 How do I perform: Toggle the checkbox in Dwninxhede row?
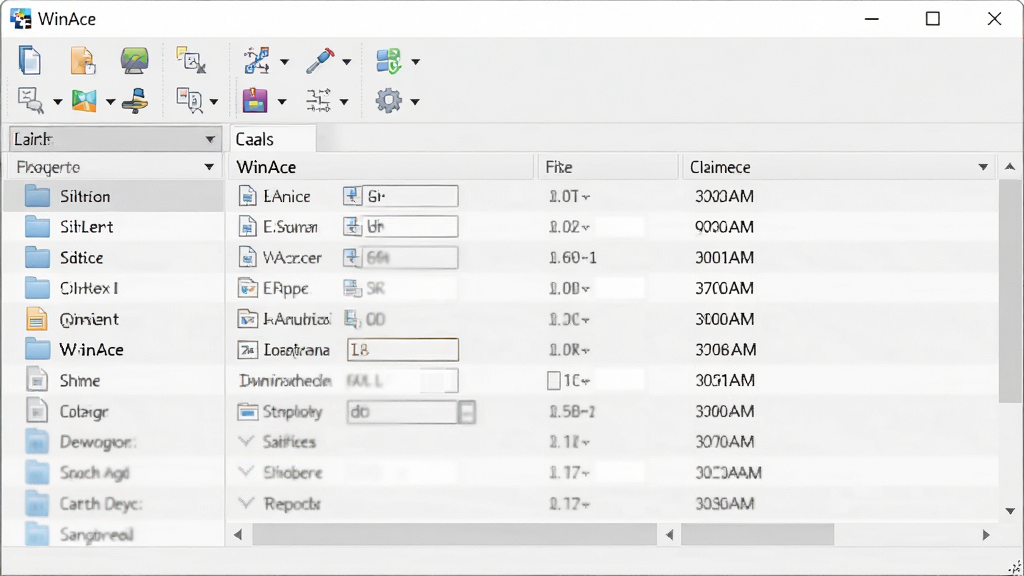point(553,381)
